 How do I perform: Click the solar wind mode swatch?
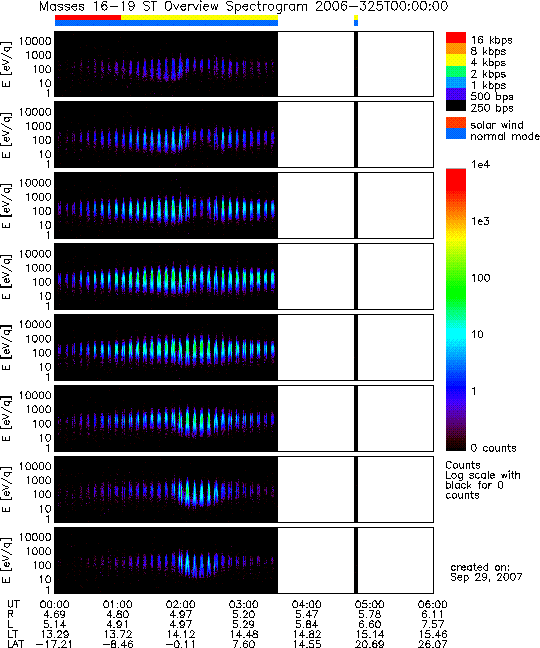pyautogui.click(x=456, y=123)
